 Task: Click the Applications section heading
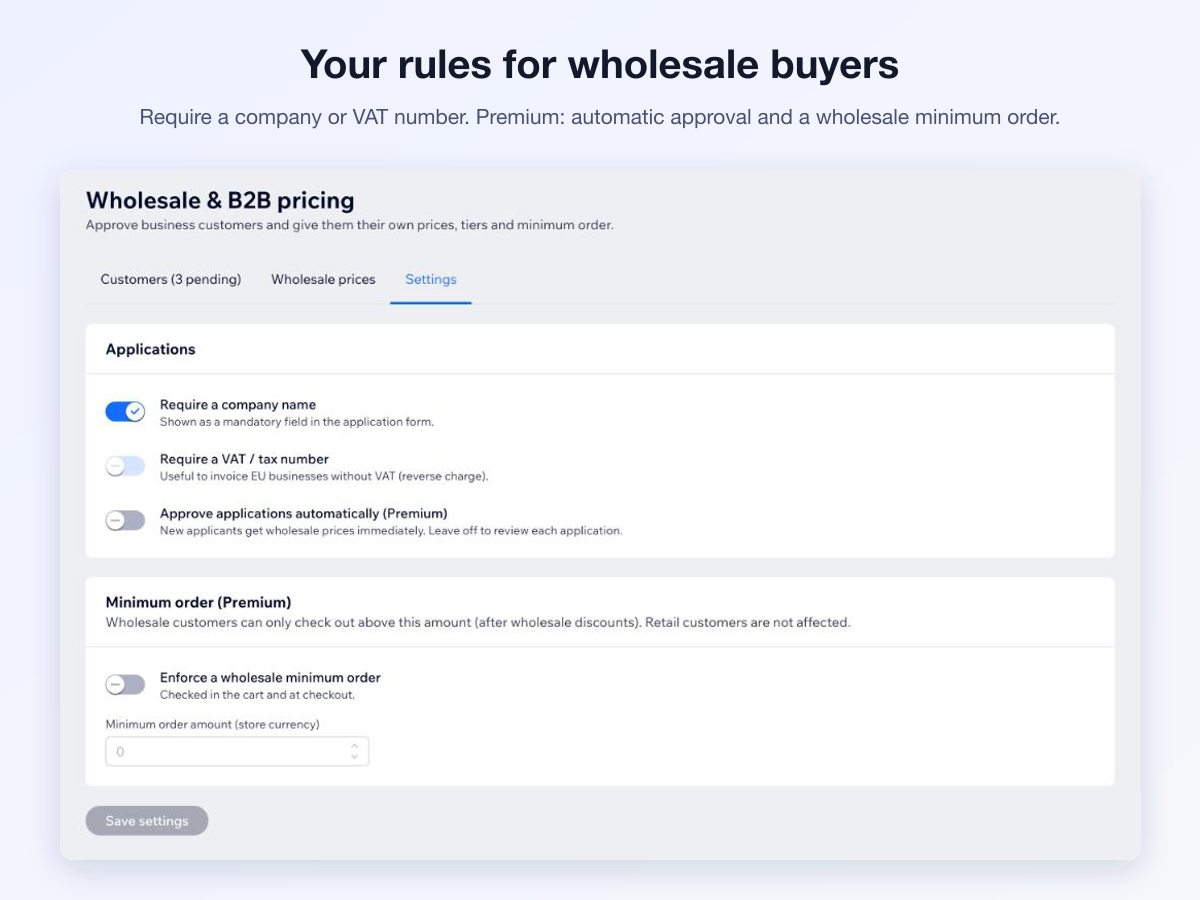[x=150, y=349]
